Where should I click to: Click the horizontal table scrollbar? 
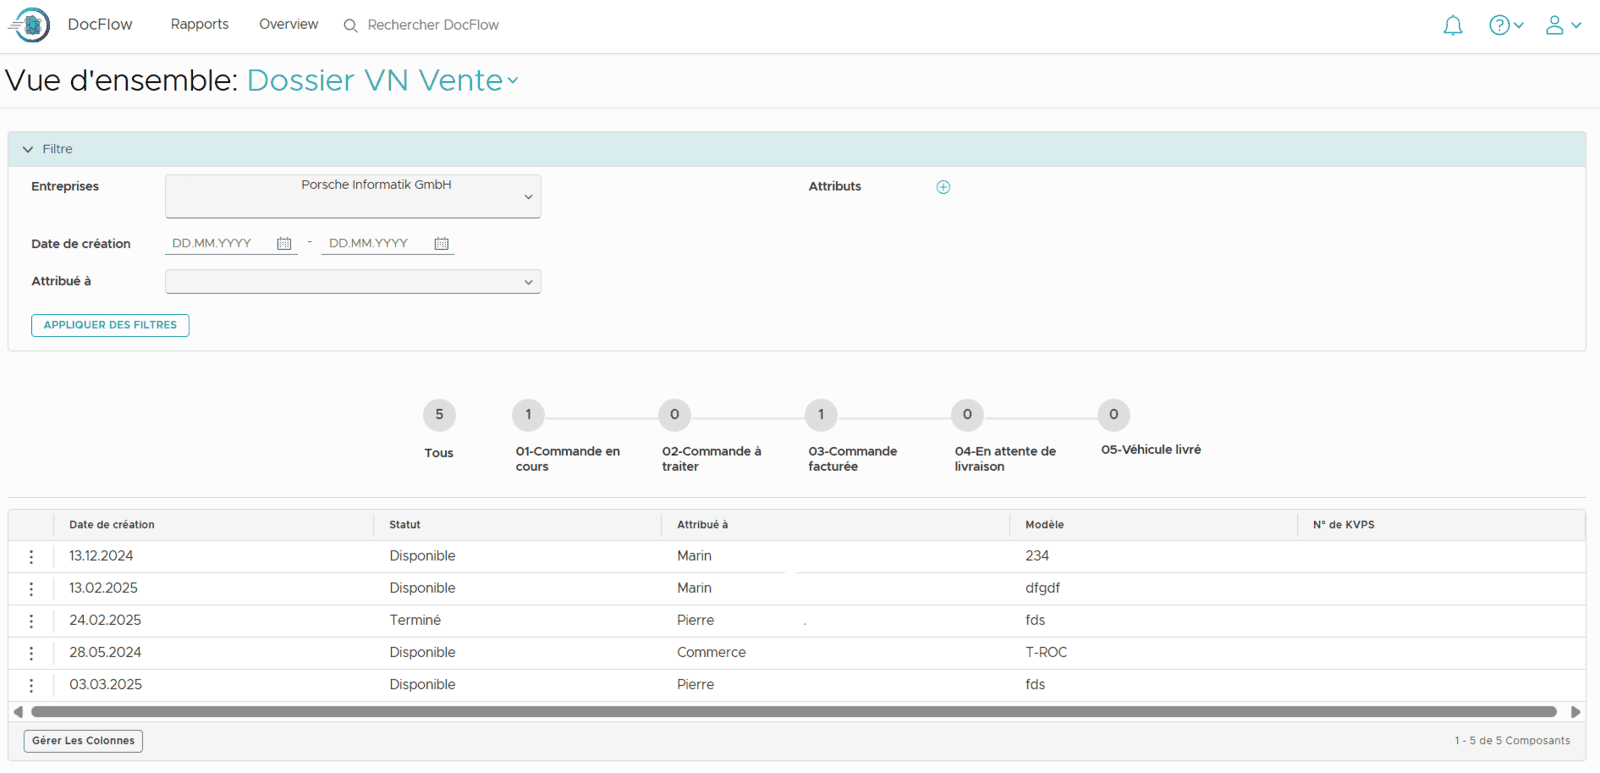[793, 712]
